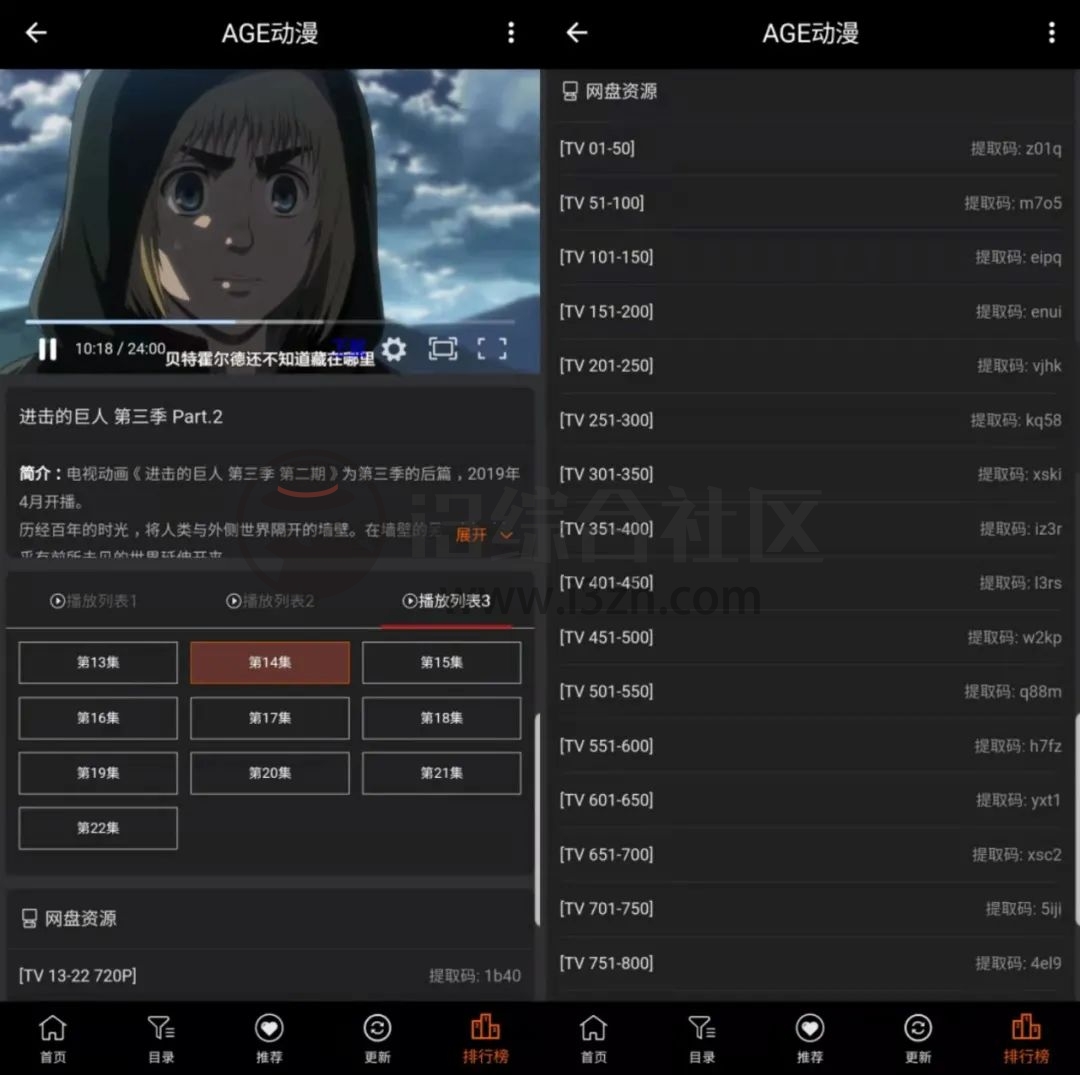The image size is (1080, 1075).
Task: Play episode 第19集
Action: pyautogui.click(x=98, y=773)
